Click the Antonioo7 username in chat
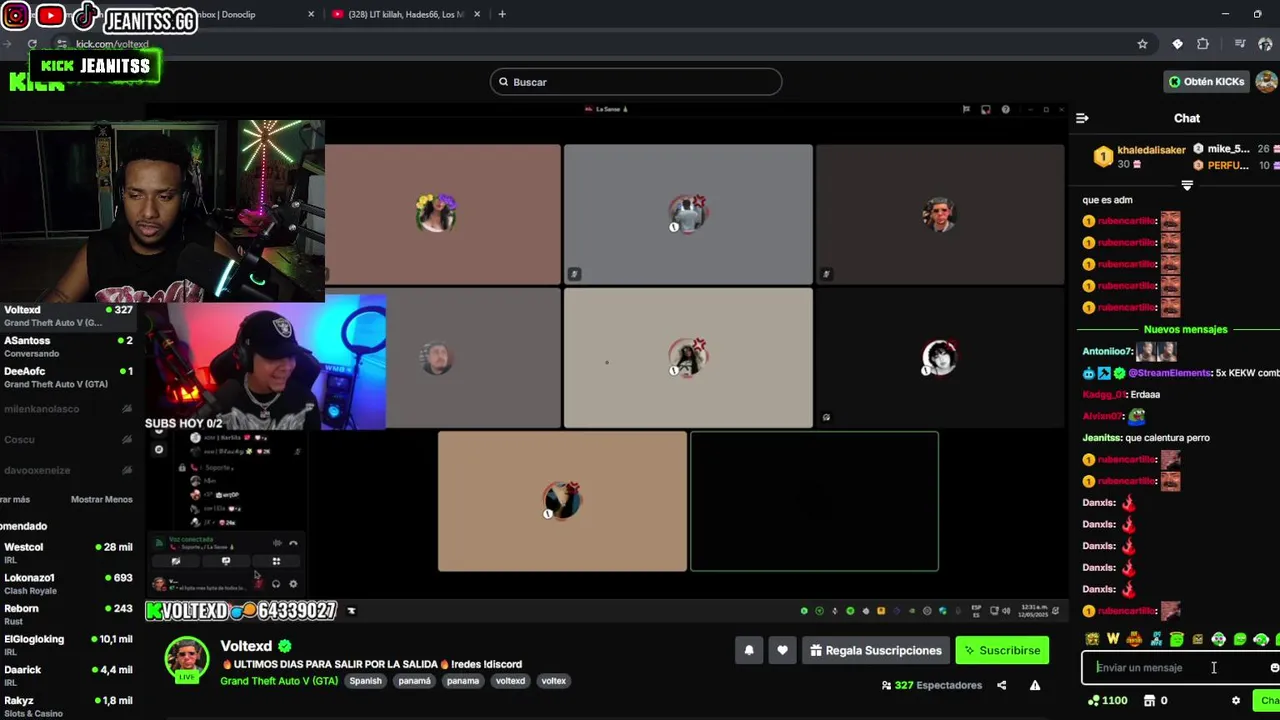Image resolution: width=1280 pixels, height=720 pixels. point(1108,351)
